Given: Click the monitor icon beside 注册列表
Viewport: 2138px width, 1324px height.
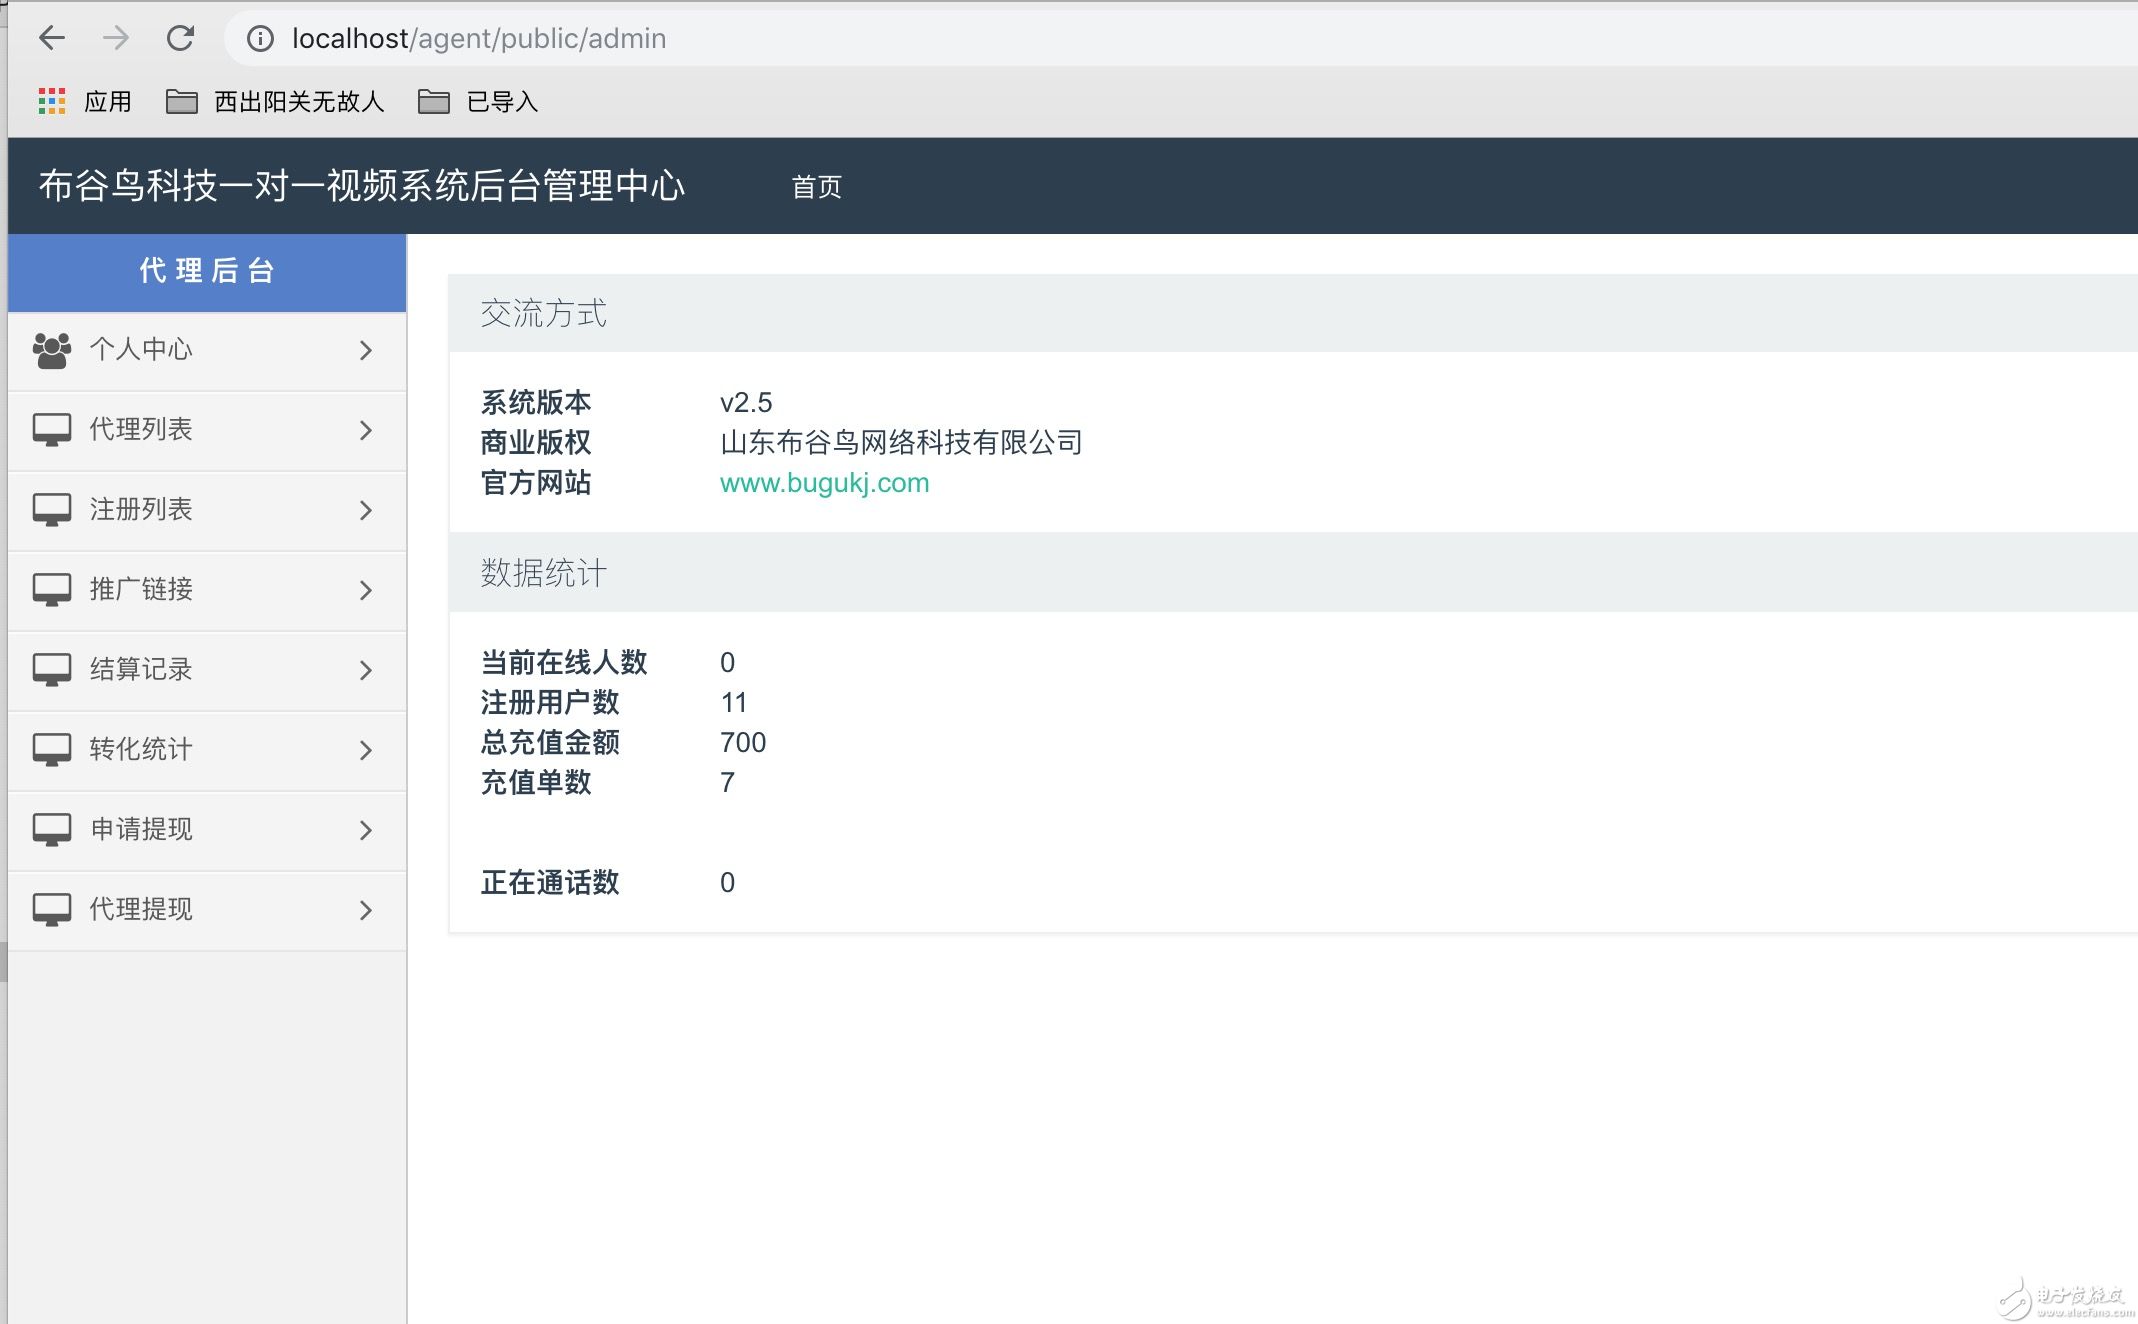Looking at the screenshot, I should [x=52, y=510].
